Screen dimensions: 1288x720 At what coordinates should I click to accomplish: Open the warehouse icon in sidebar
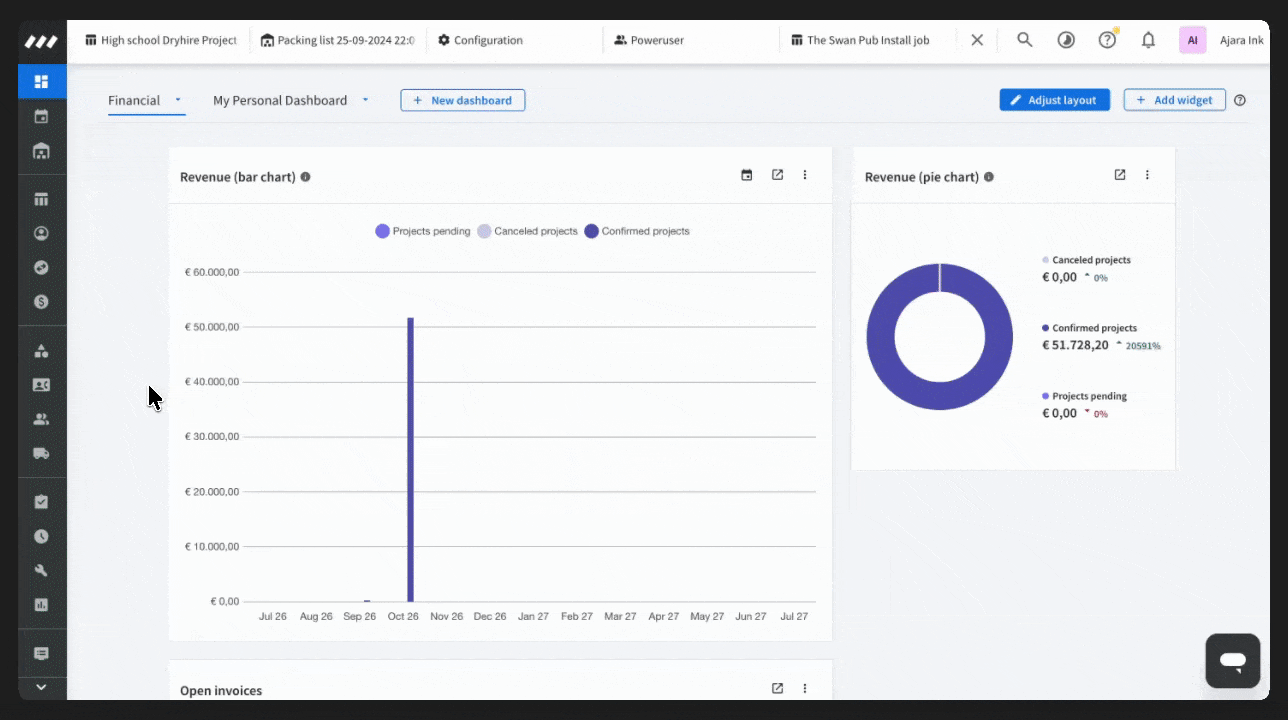coord(41,151)
